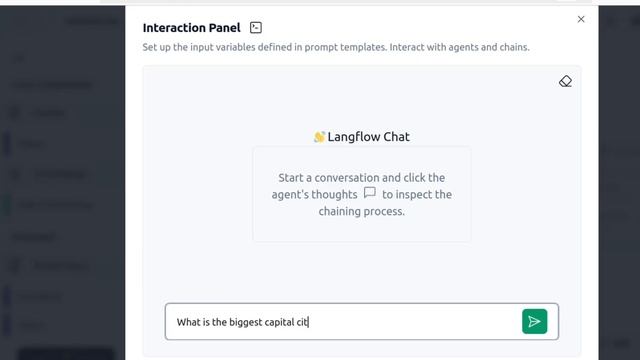Image resolution: width=640 pixels, height=360 pixels.
Task: Click the dimmed backdrop left of the dialog
Action: (x=62, y=184)
